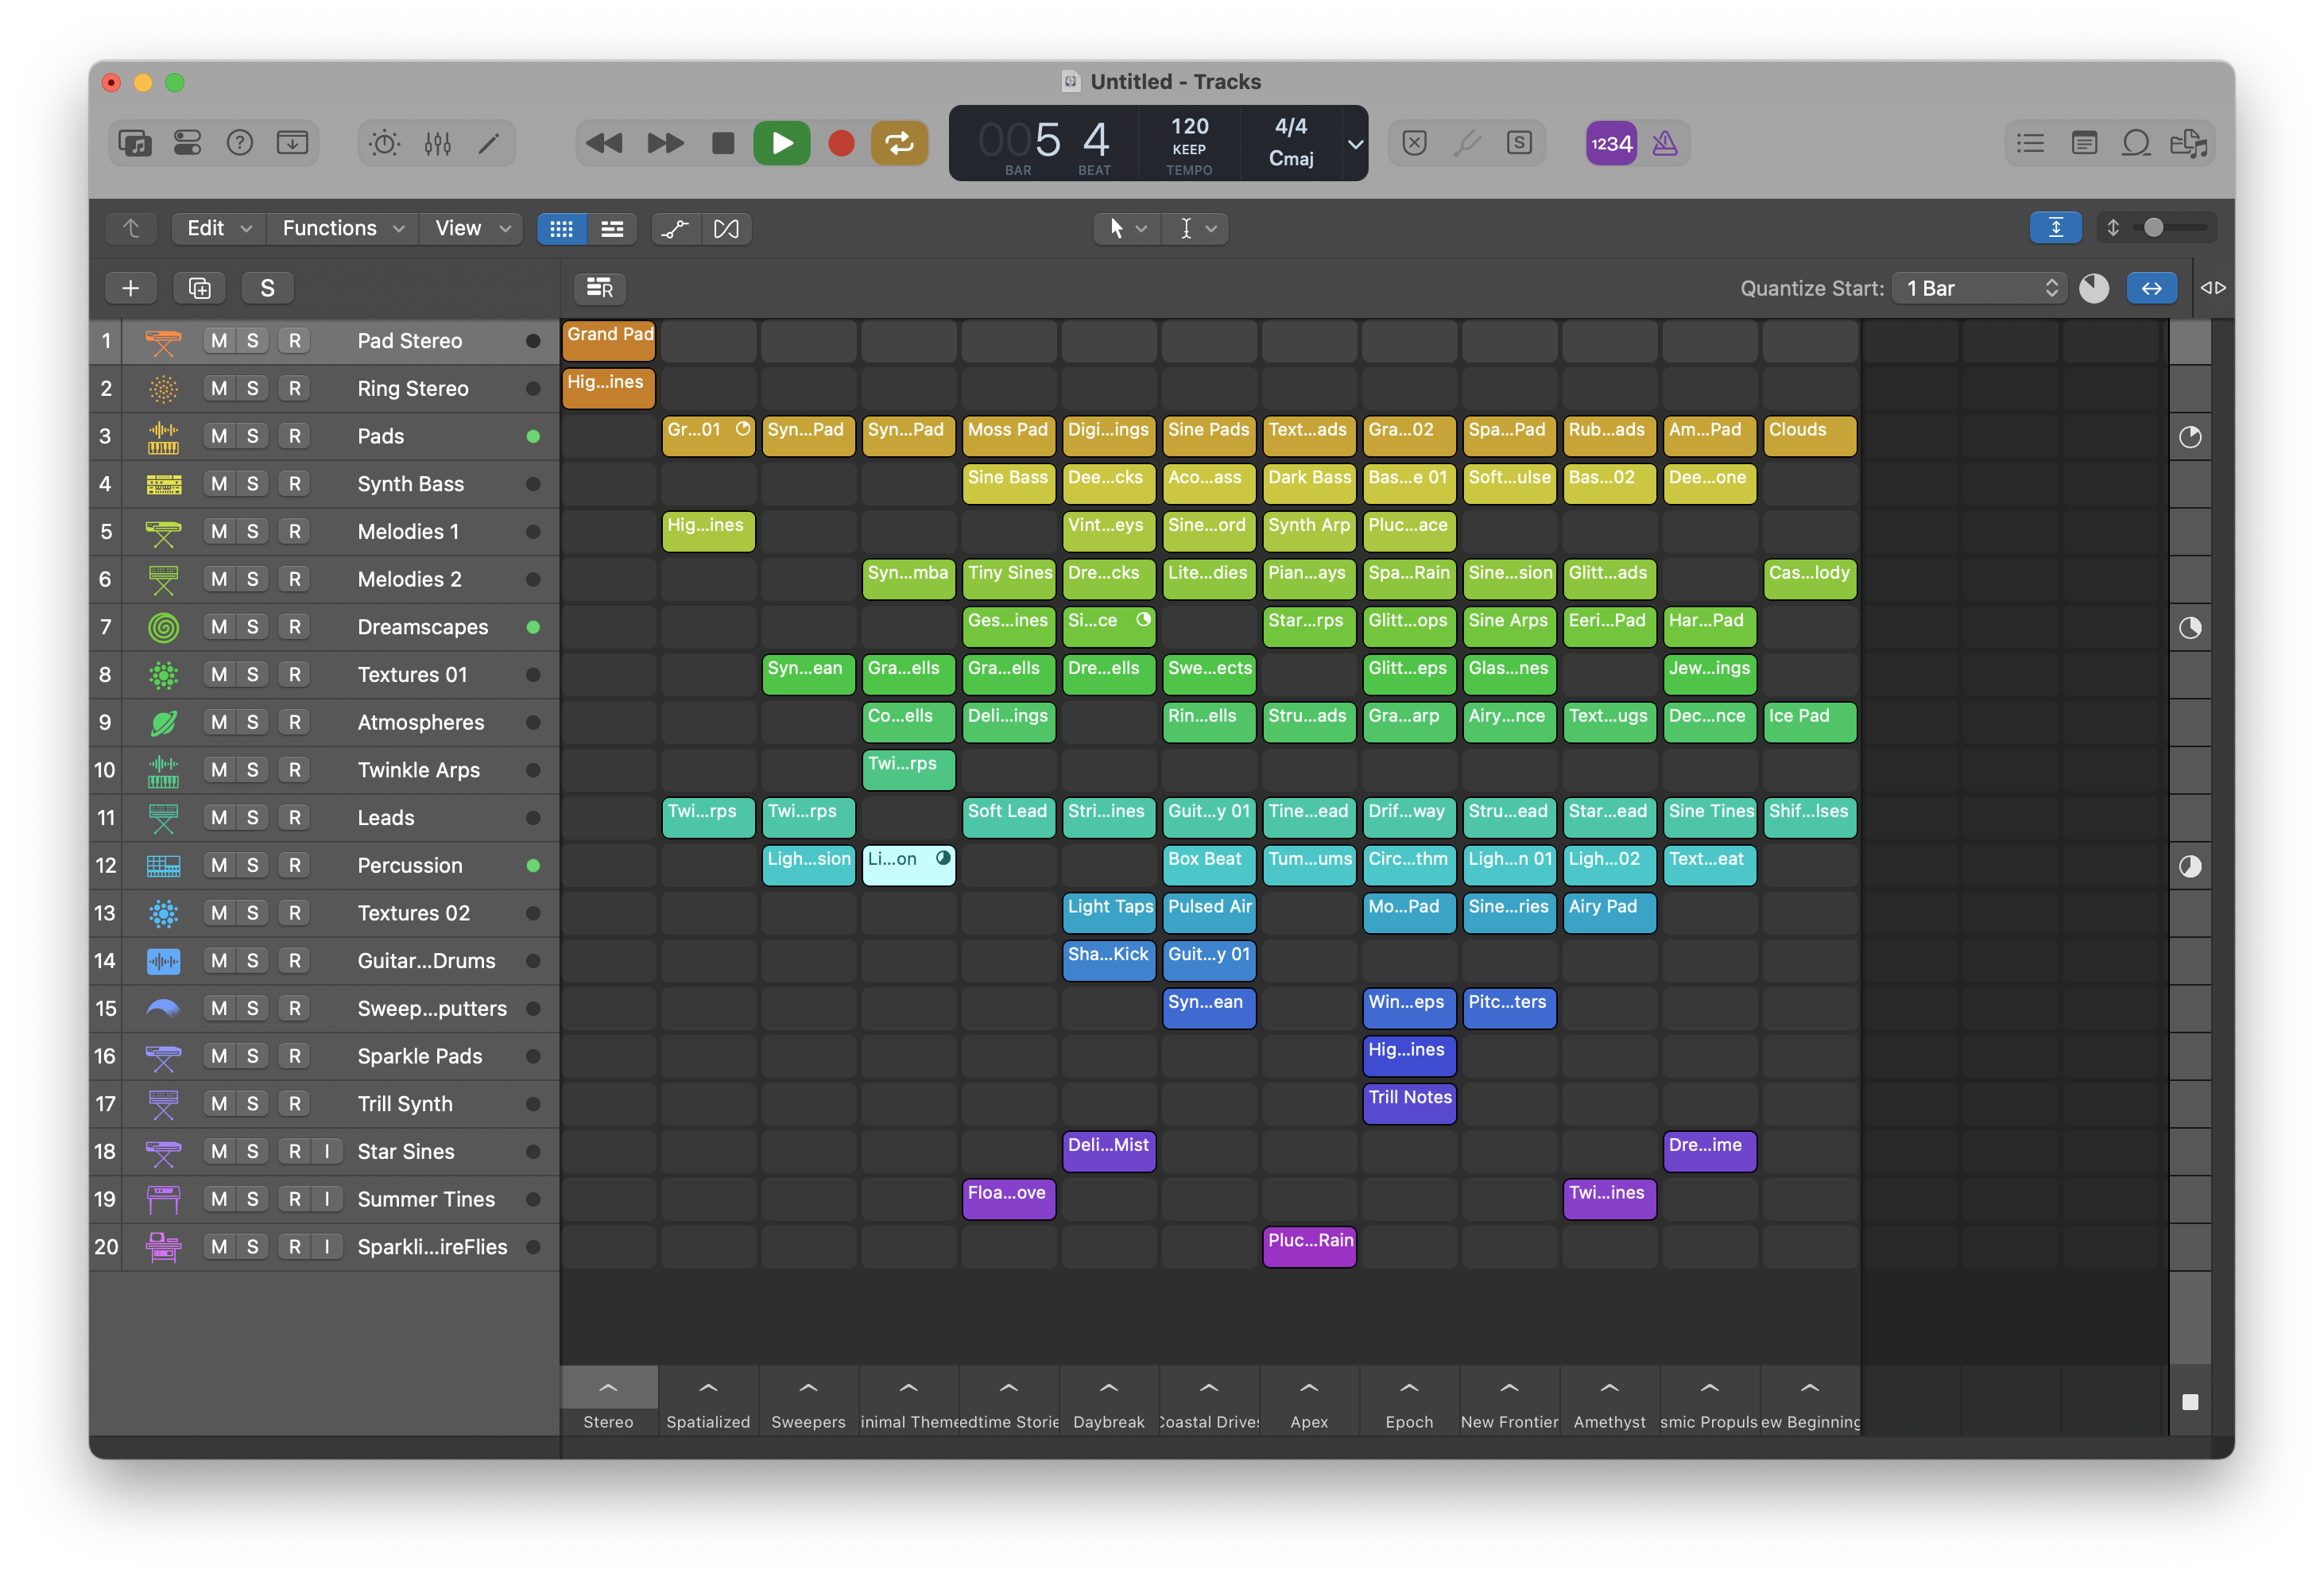Show the Live Loops grid view
Image resolution: width=2324 pixels, height=1577 pixels.
point(562,228)
